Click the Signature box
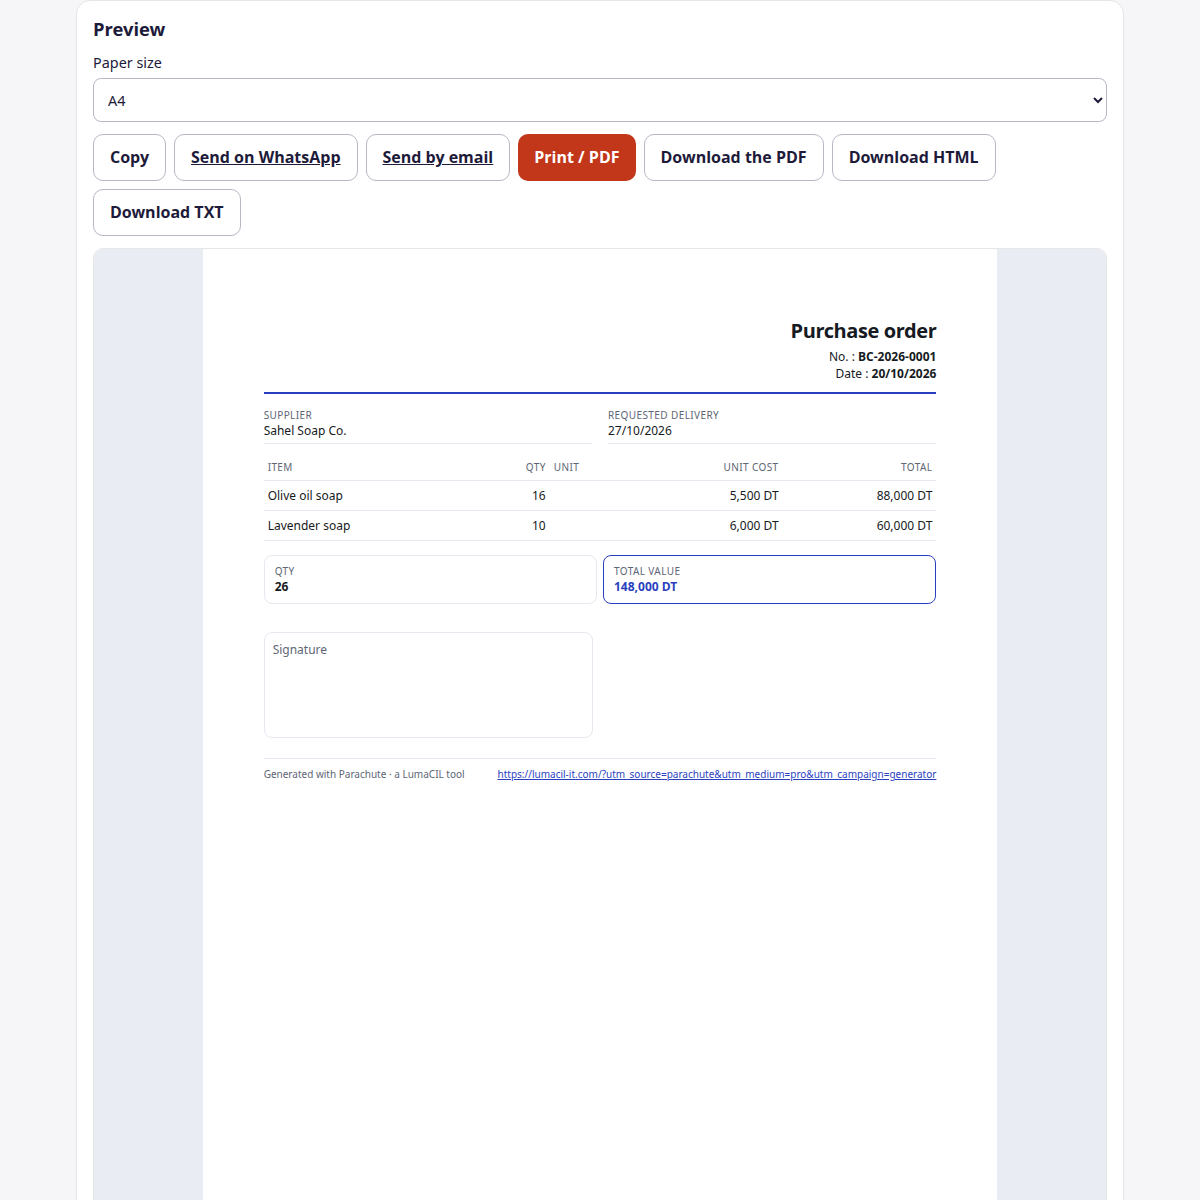1200x1200 pixels. pos(428,685)
